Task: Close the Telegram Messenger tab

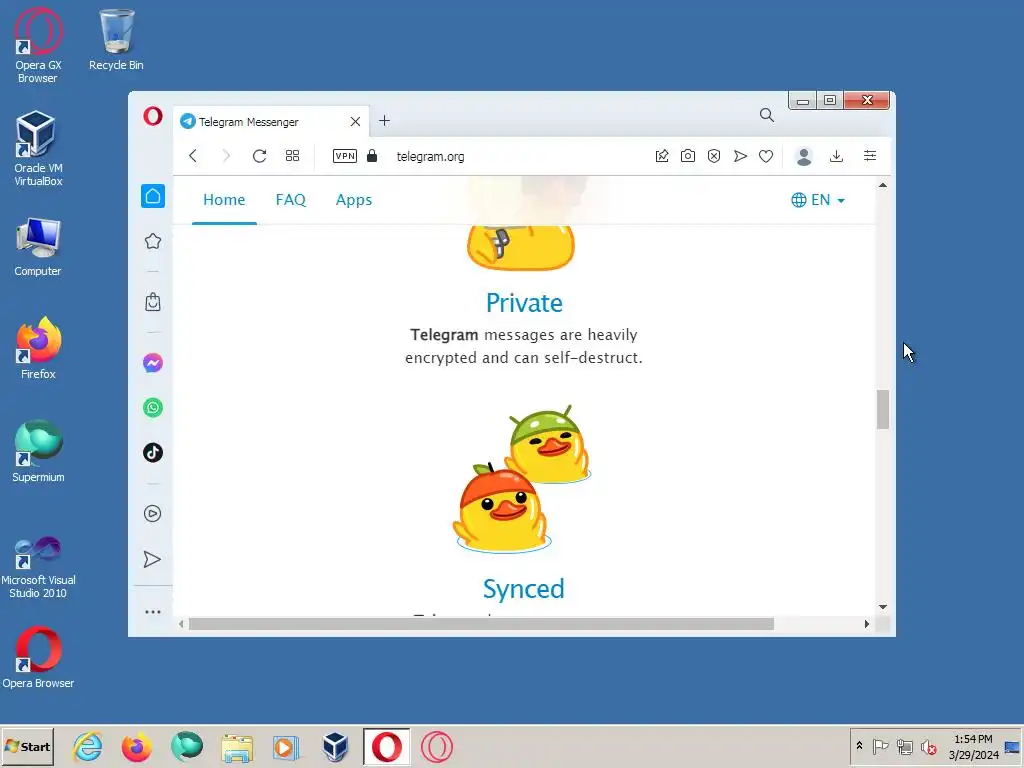Action: coord(355,121)
